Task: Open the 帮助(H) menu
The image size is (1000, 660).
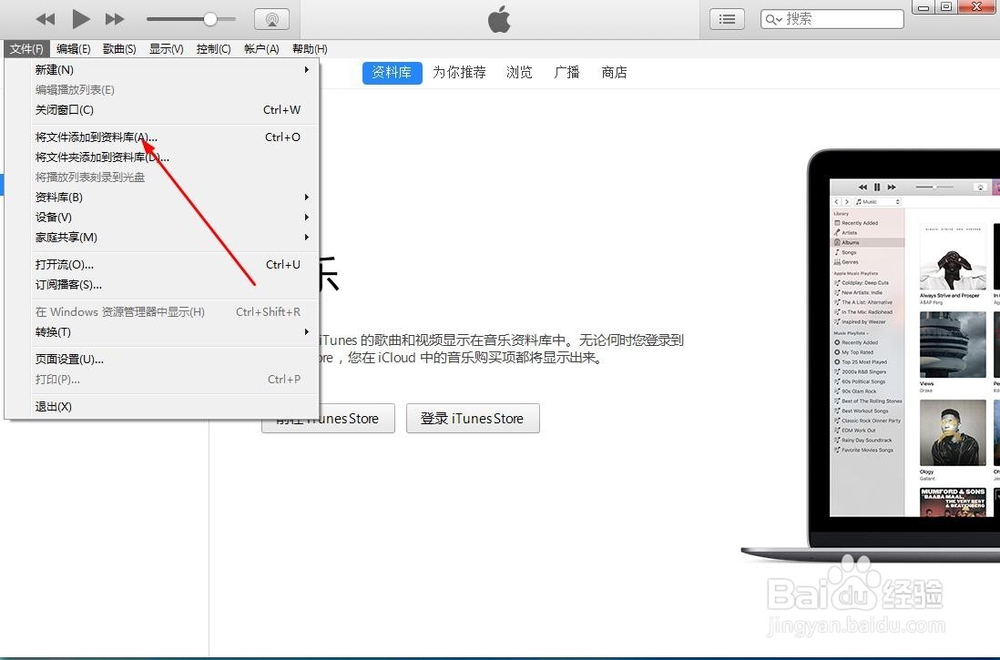Action: pyautogui.click(x=310, y=48)
